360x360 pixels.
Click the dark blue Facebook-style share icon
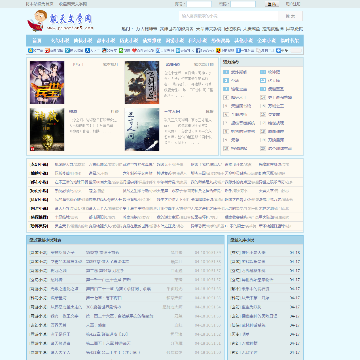[198, 50]
